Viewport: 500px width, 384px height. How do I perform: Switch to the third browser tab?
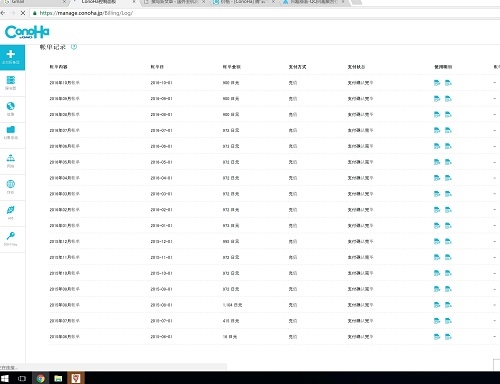(174, 2)
